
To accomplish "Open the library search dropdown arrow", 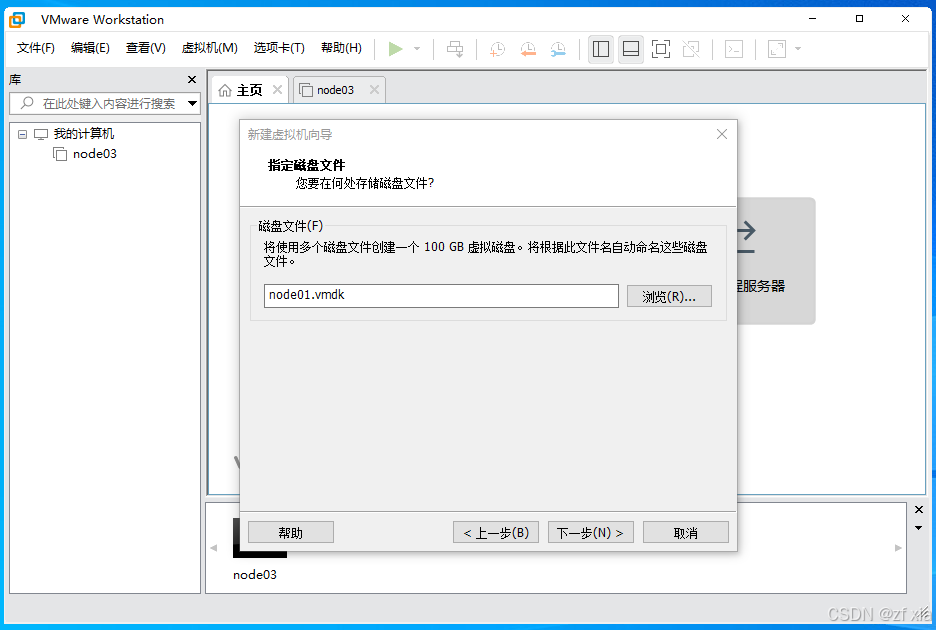I will (x=192, y=103).
